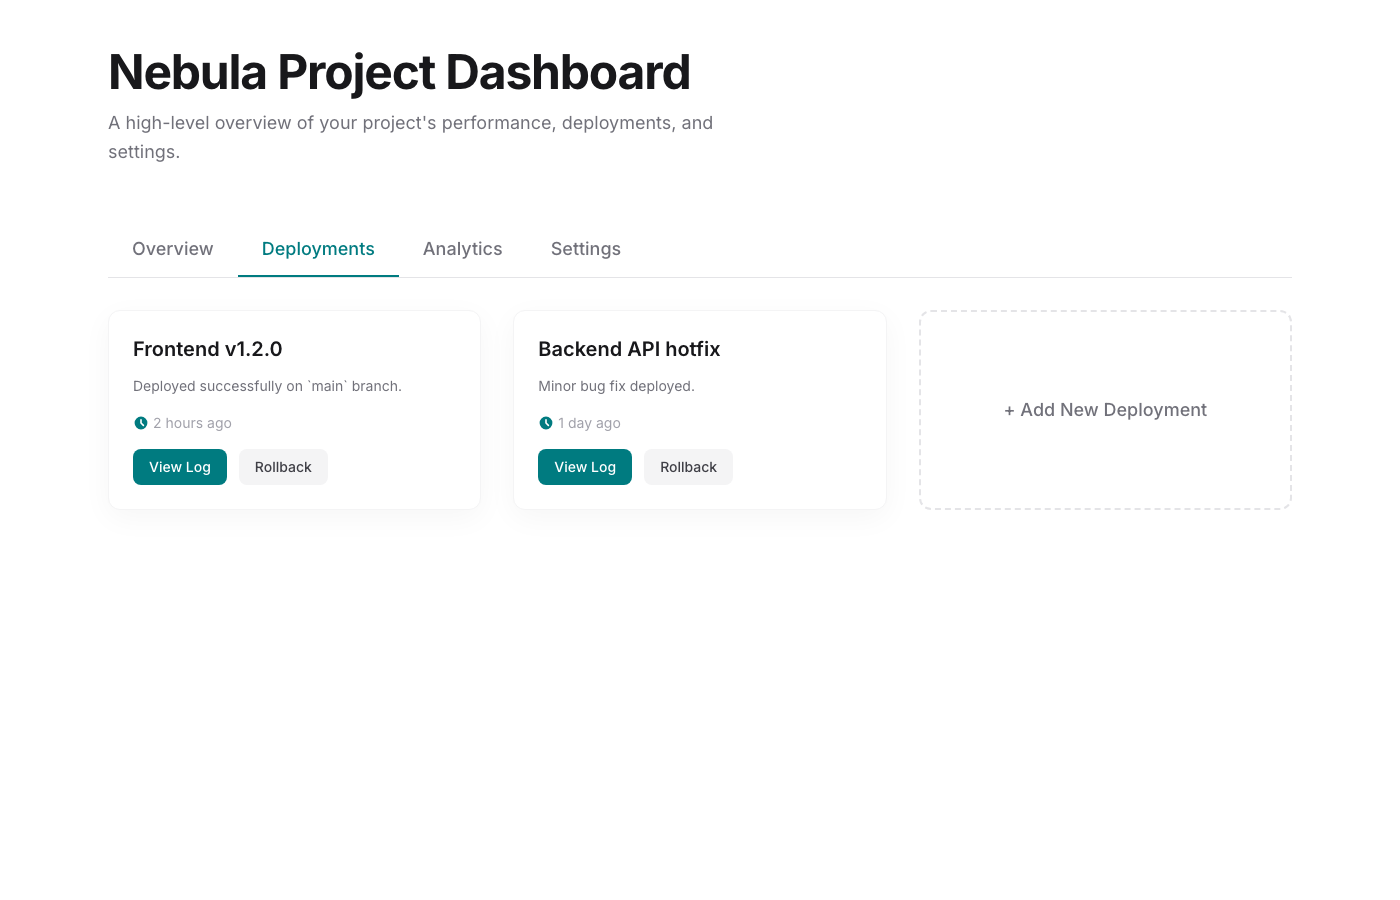This screenshot has height=900, width=1400.
Task: Click the Frontend v1.2.0 card title
Action: pyautogui.click(x=207, y=349)
